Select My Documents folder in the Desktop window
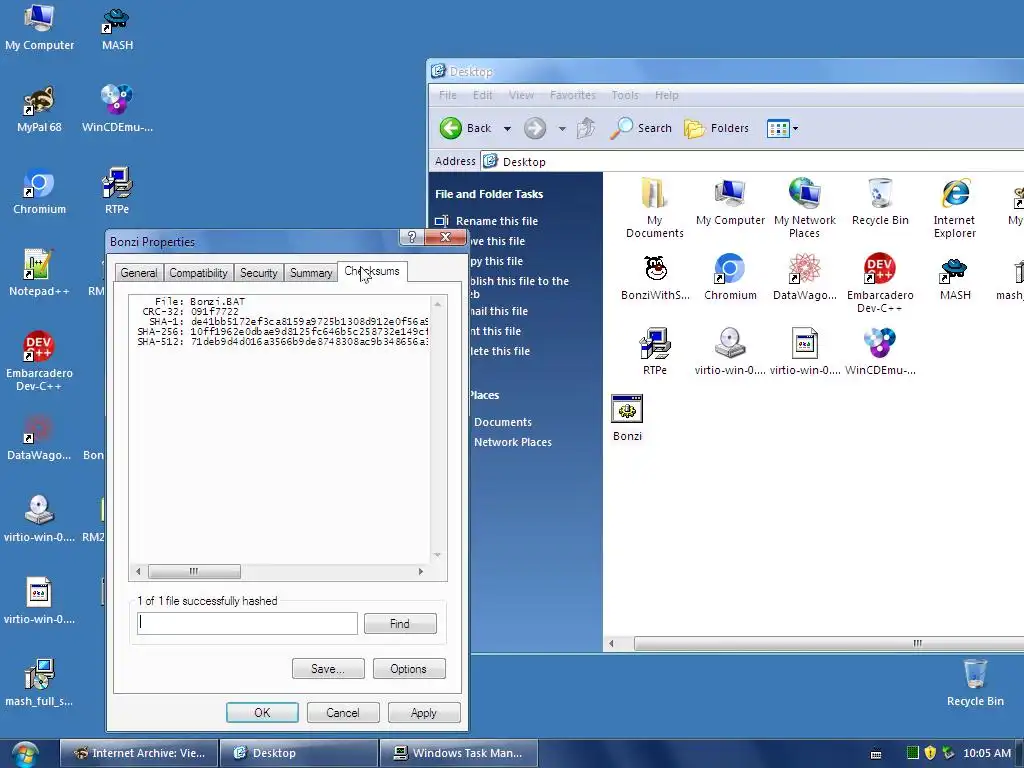1024x768 pixels. 654,208
